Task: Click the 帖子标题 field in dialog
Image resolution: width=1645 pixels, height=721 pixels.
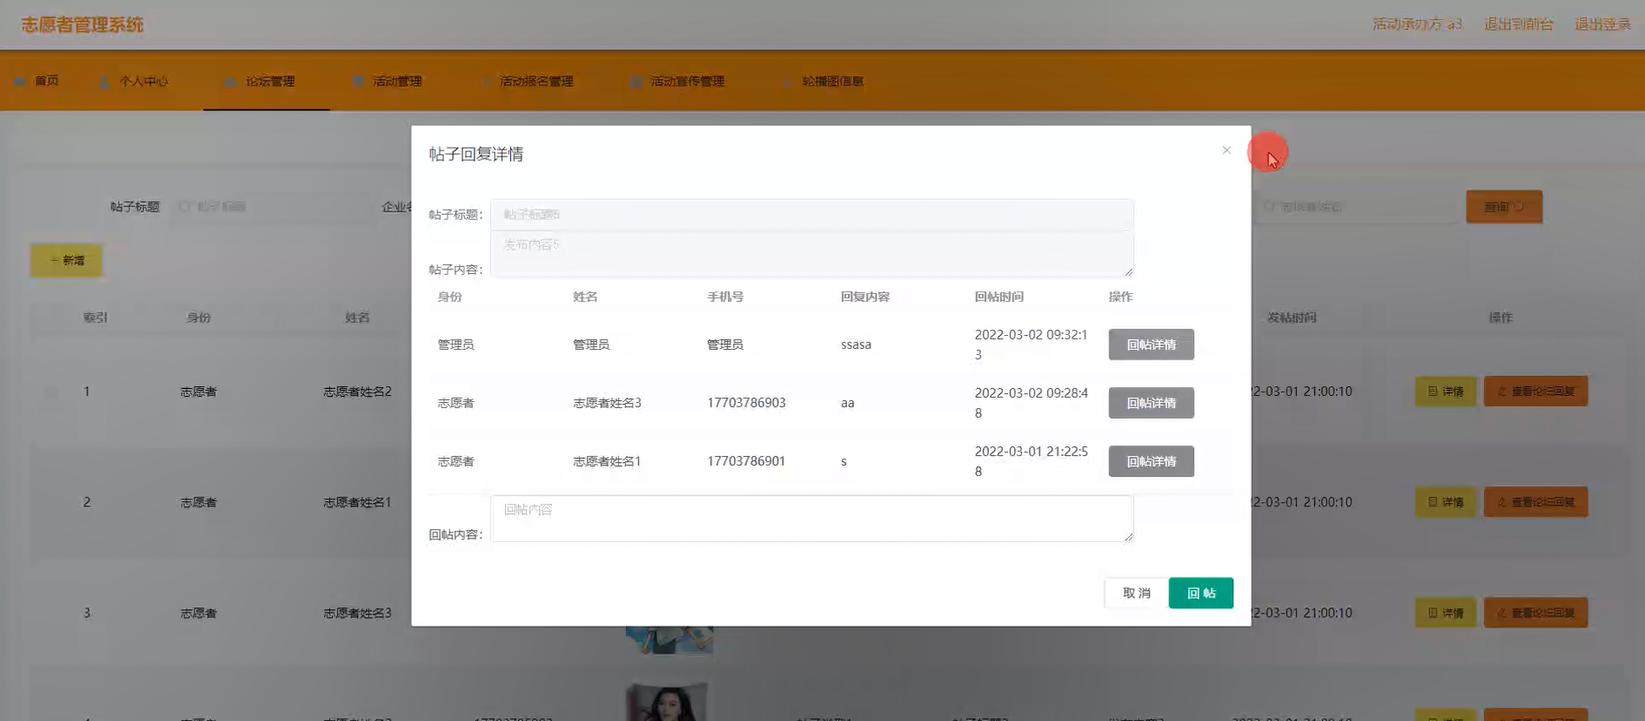Action: pos(811,214)
